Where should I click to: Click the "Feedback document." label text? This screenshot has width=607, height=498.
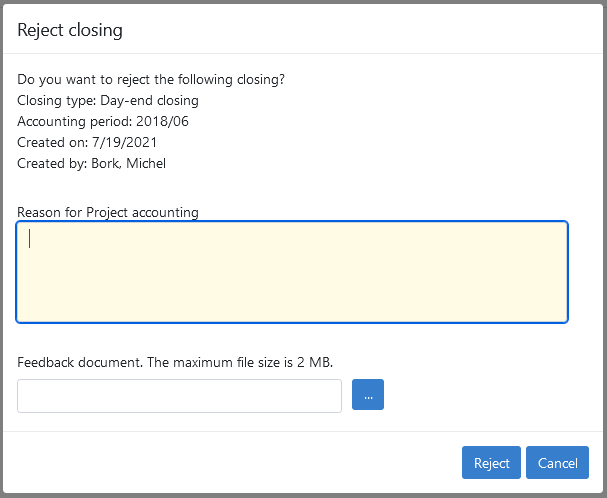[80, 362]
